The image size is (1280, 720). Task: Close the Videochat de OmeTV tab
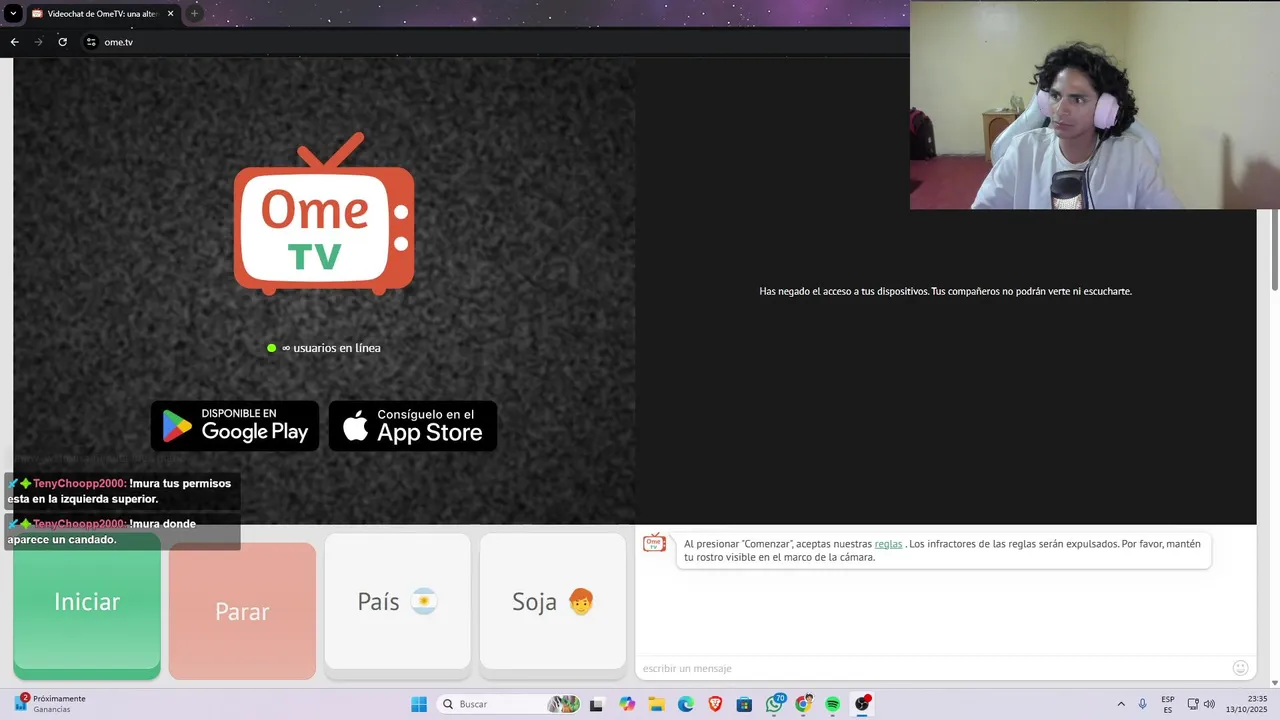click(171, 14)
